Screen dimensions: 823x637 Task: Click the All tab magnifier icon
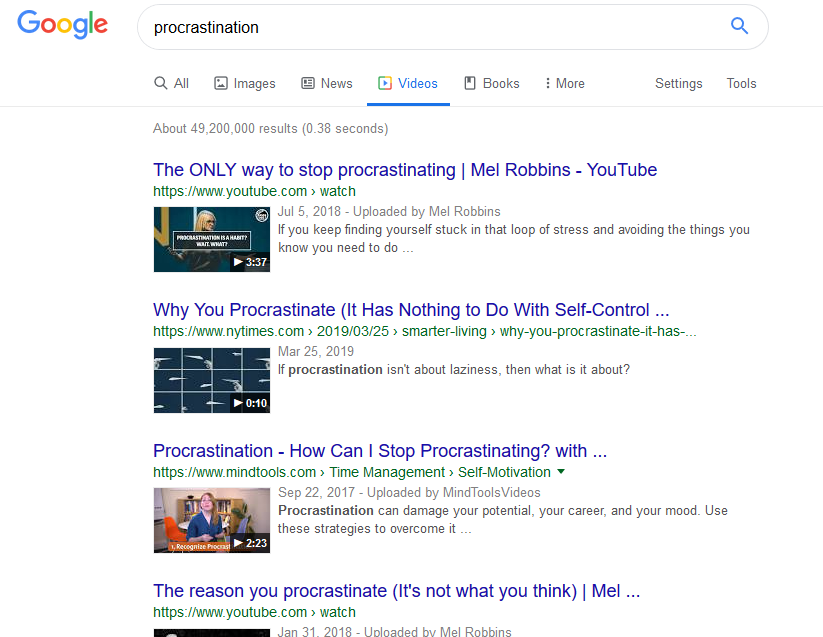pyautogui.click(x=161, y=83)
